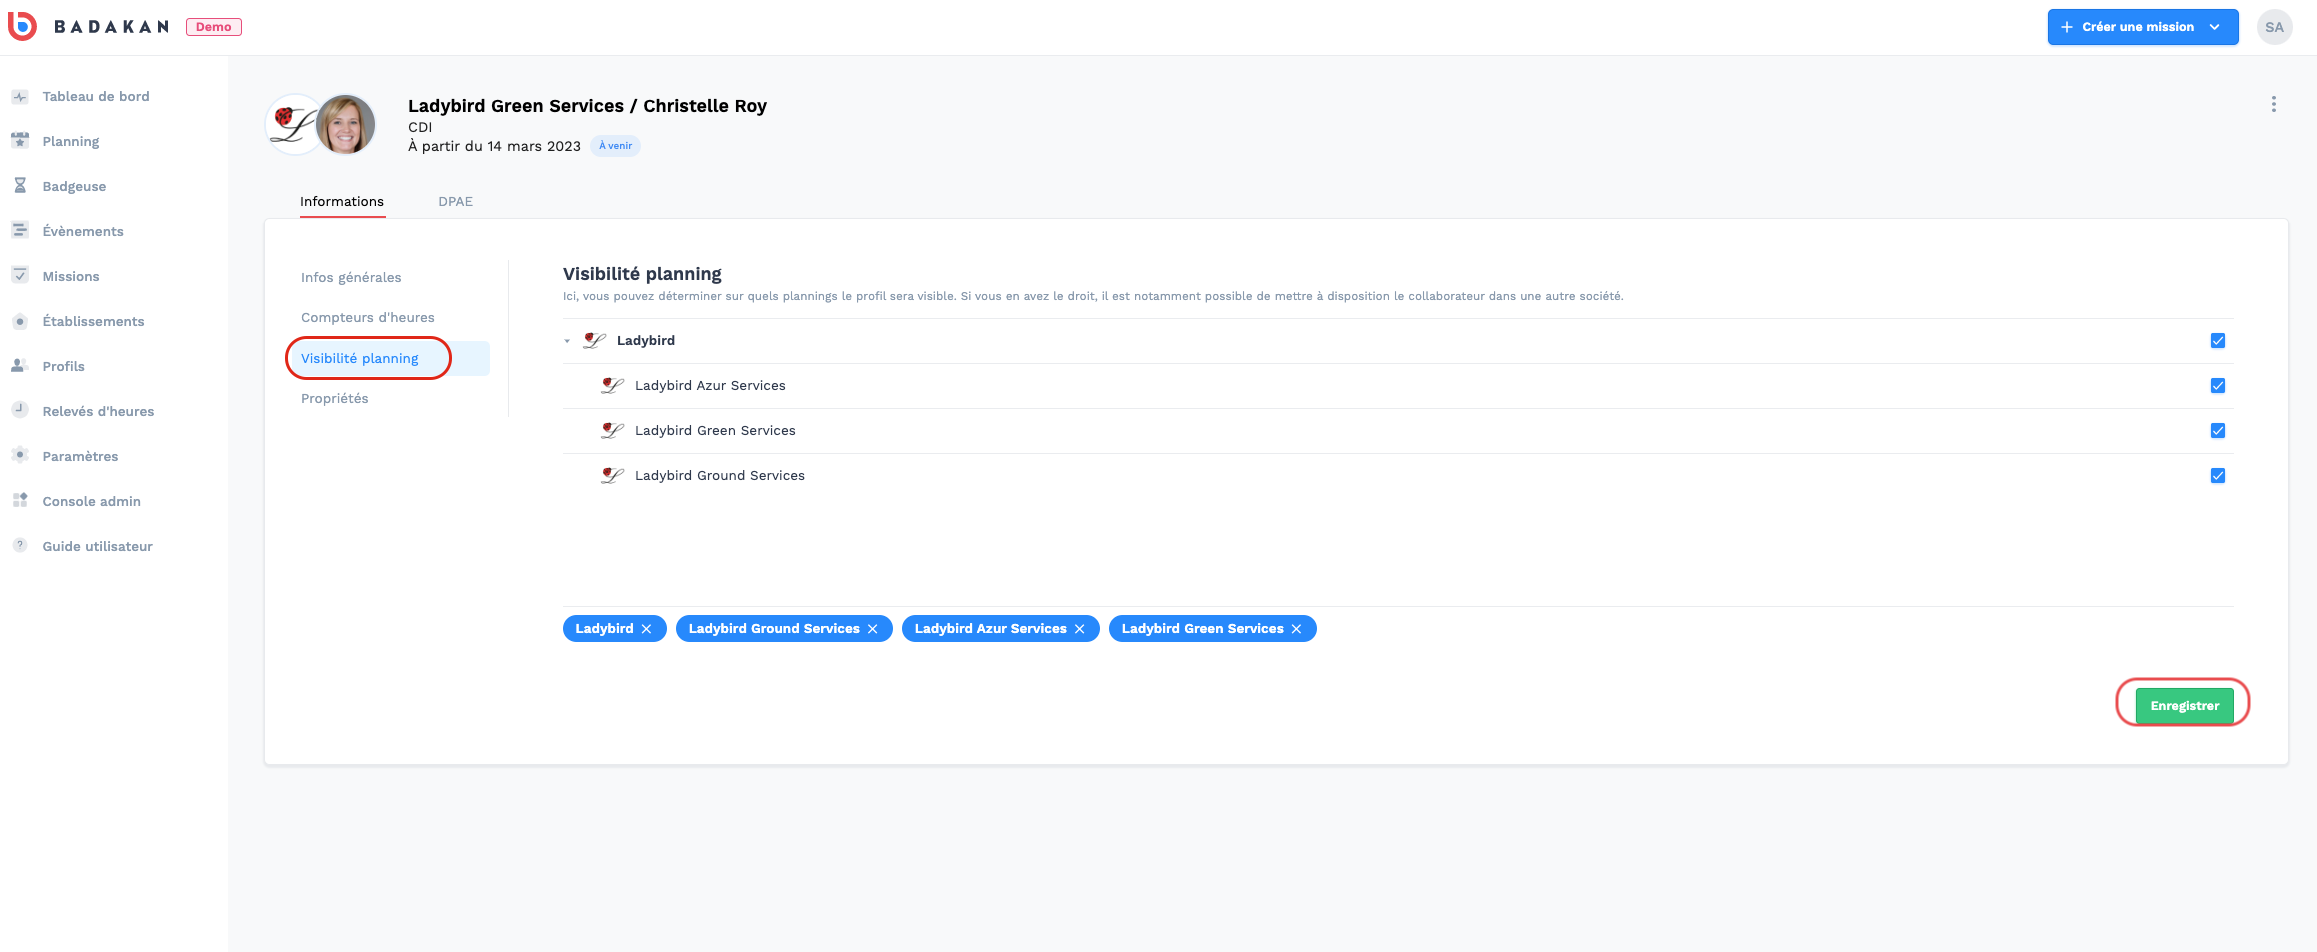Viewport: 2317px width, 952px height.
Task: Click the Évènements list icon
Action: 20,231
